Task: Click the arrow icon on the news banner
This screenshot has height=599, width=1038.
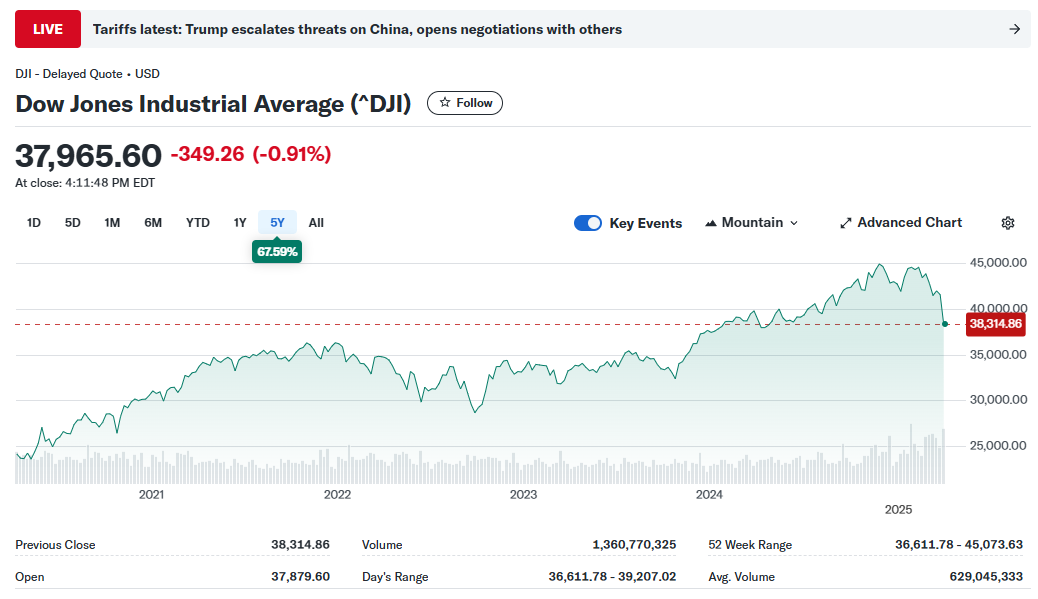Action: click(1014, 29)
